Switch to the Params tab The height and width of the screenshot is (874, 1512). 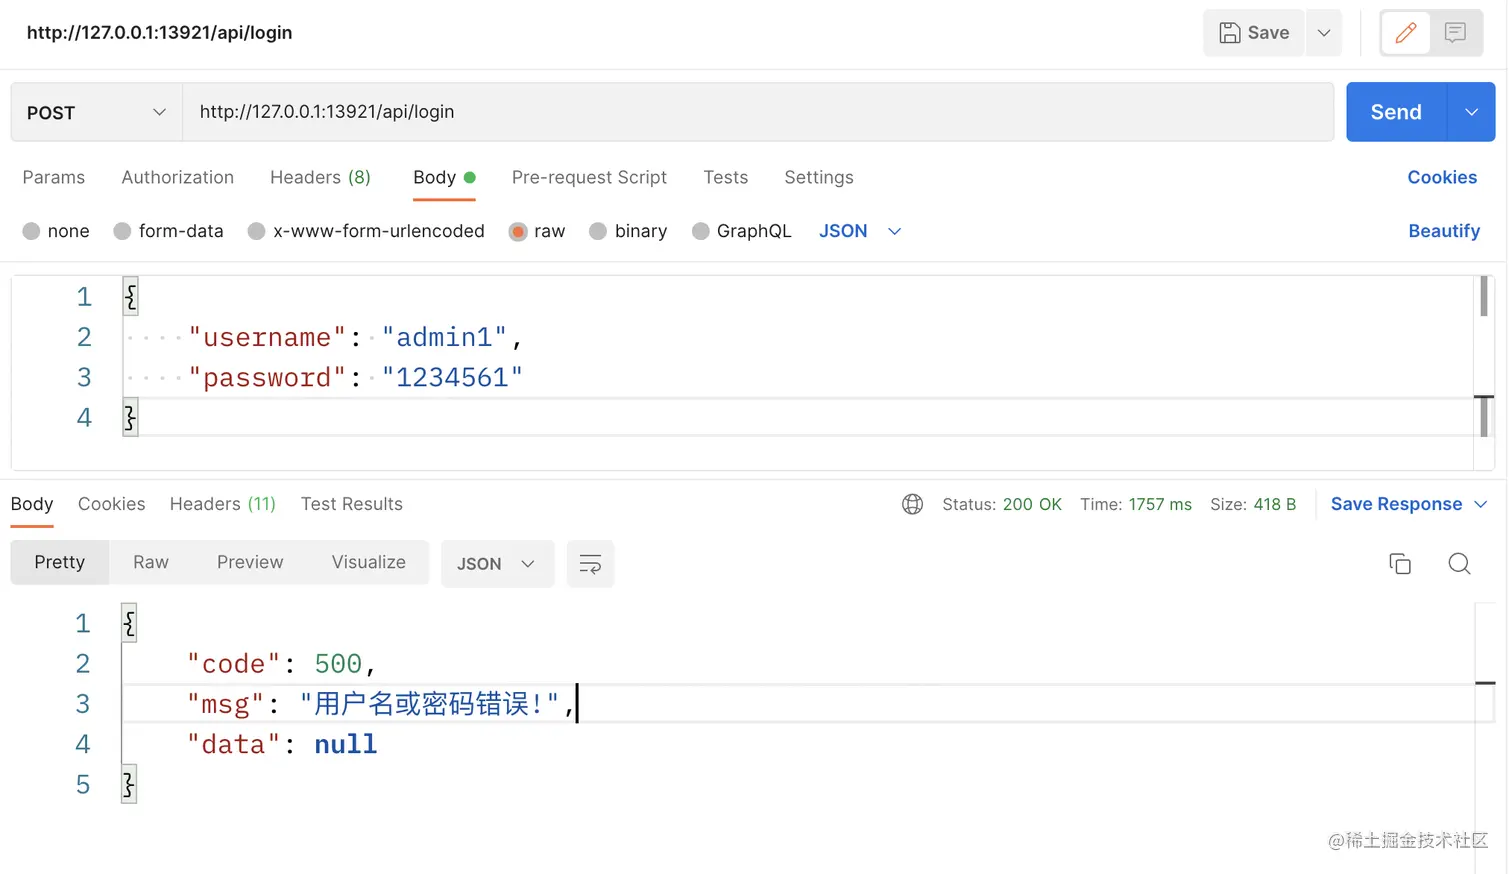pyautogui.click(x=54, y=177)
